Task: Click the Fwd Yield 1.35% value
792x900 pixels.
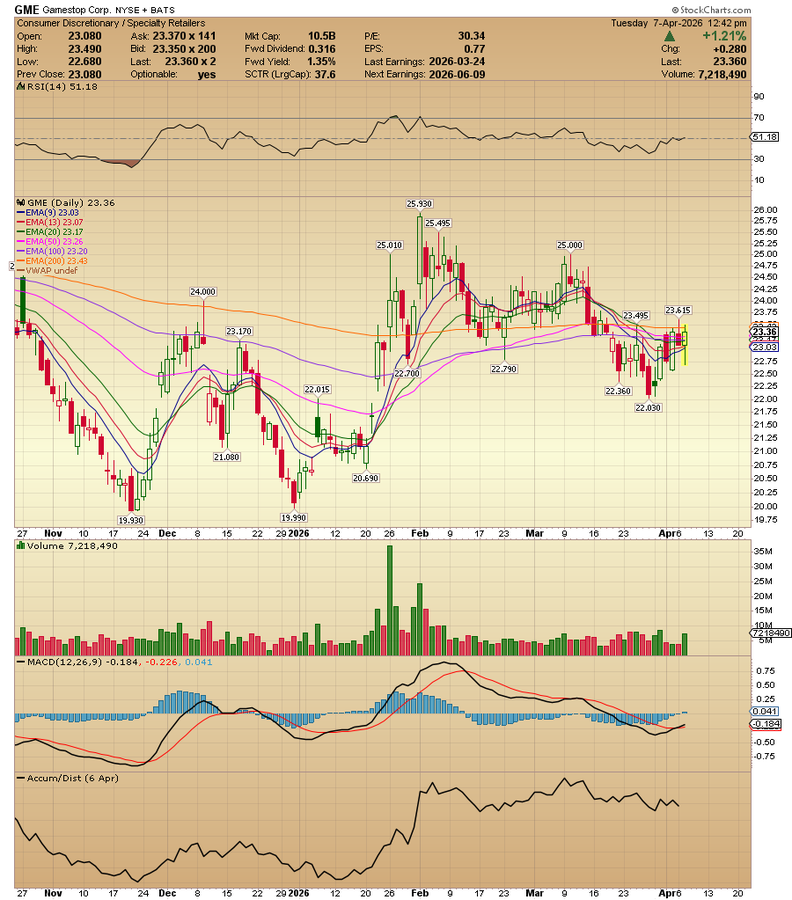Action: 321,61
